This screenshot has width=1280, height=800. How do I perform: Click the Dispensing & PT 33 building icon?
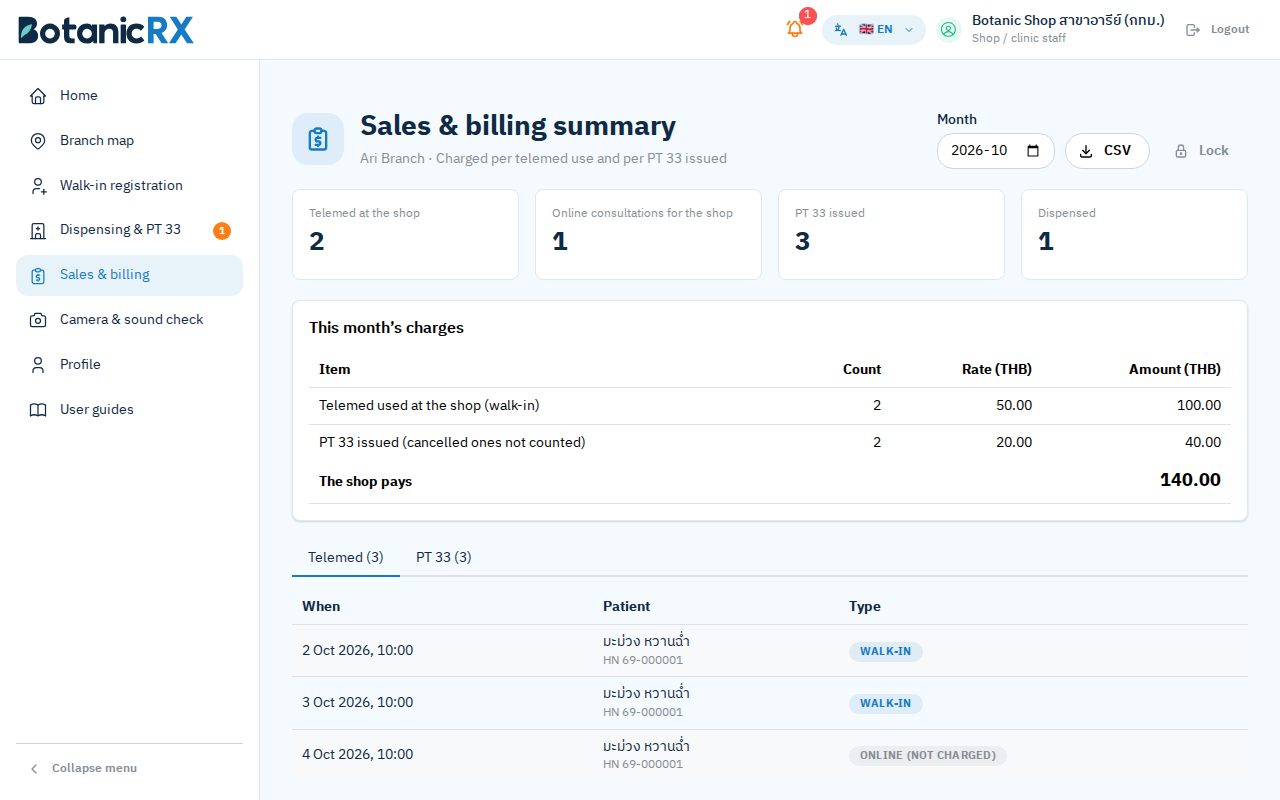pos(38,231)
